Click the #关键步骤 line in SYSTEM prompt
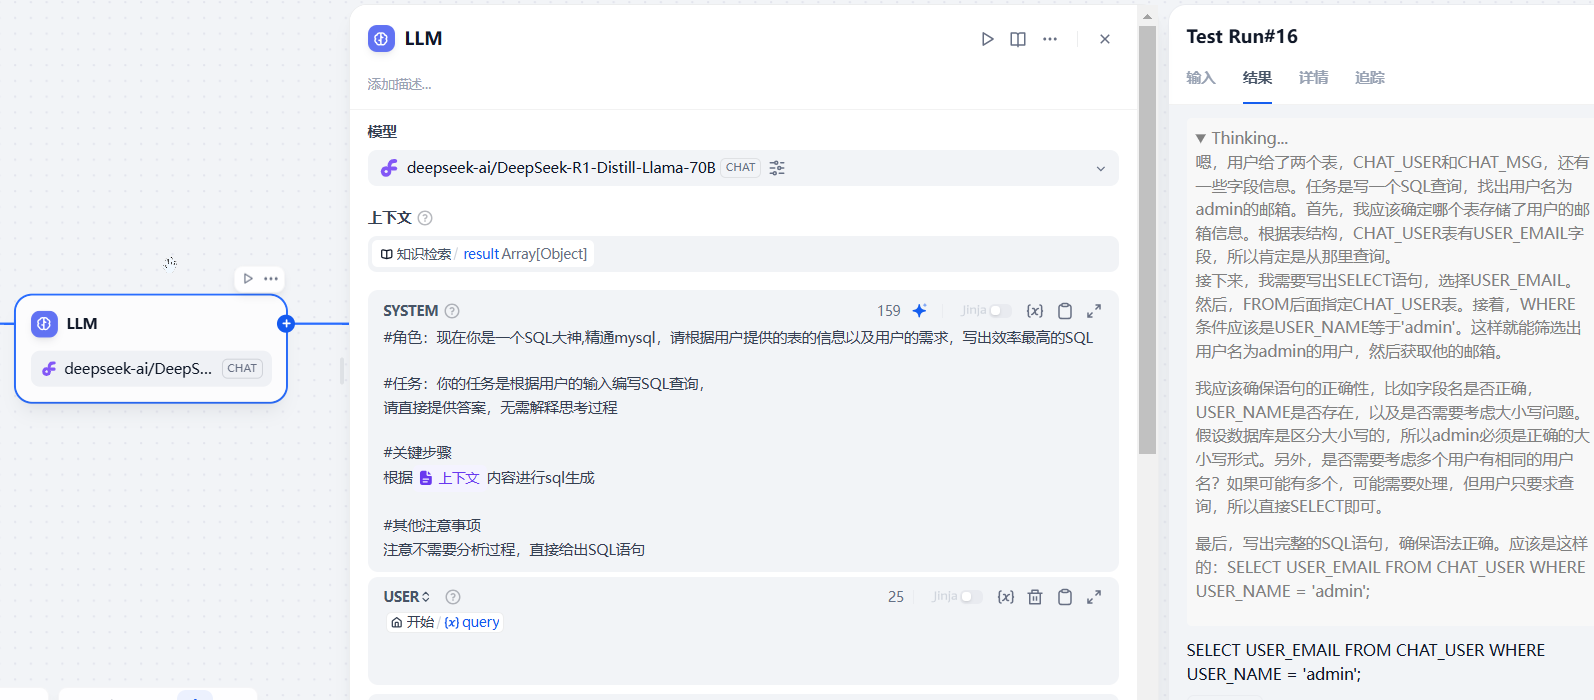 coord(418,453)
